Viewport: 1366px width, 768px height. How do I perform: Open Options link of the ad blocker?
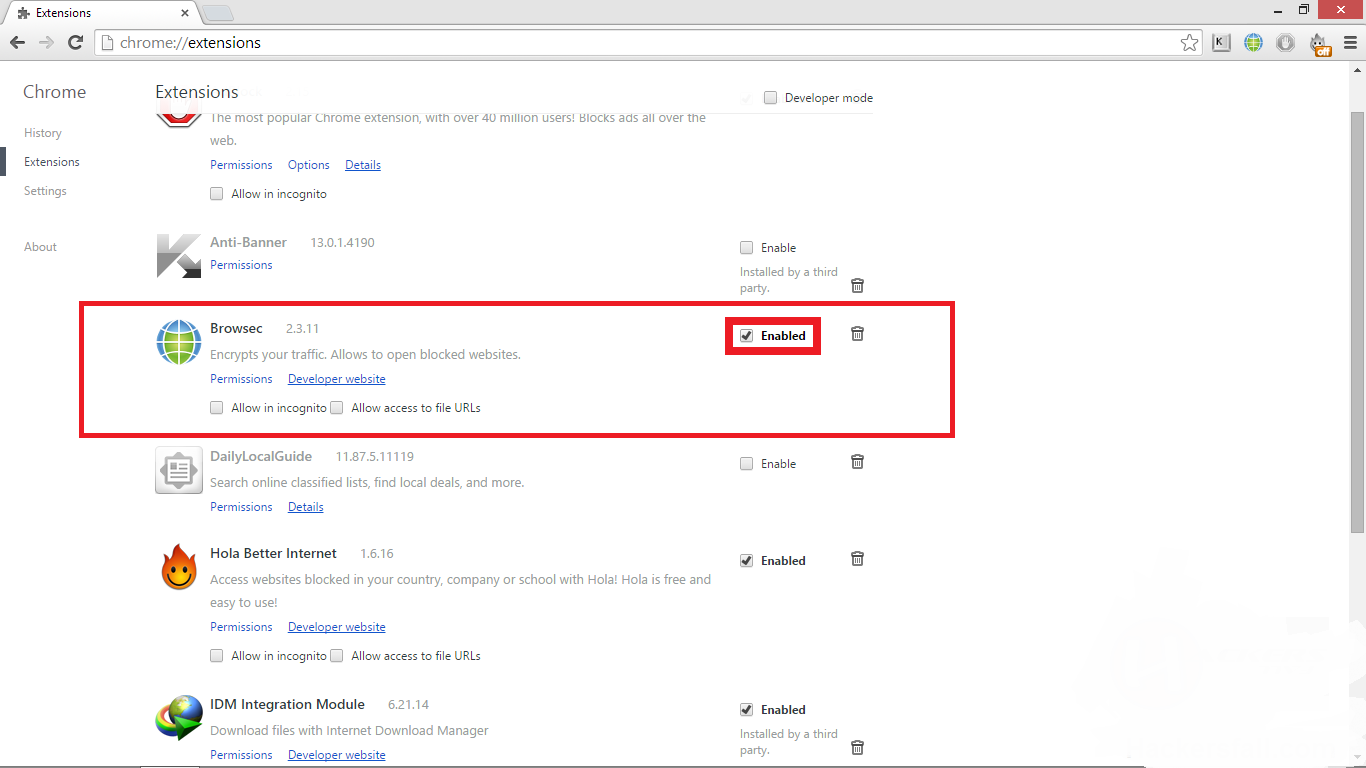pyautogui.click(x=309, y=165)
